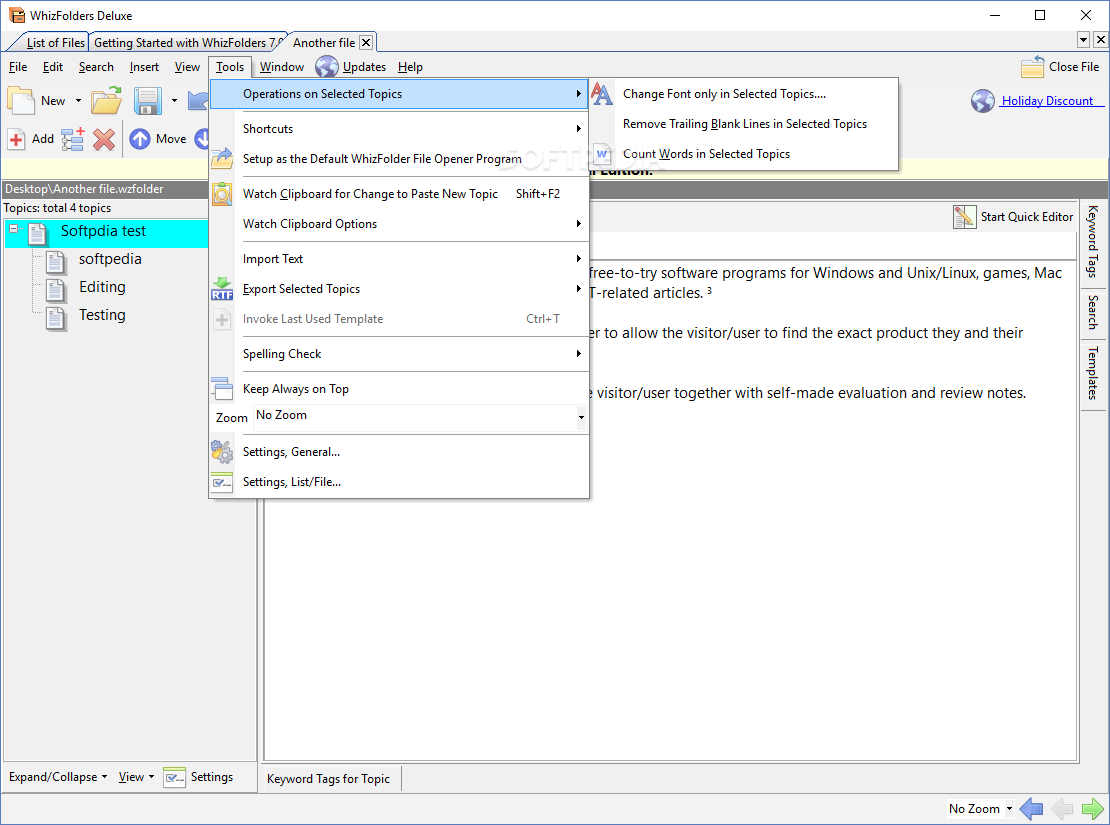Image resolution: width=1110 pixels, height=825 pixels.
Task: Select Operations on Selected Topics
Action: [399, 93]
